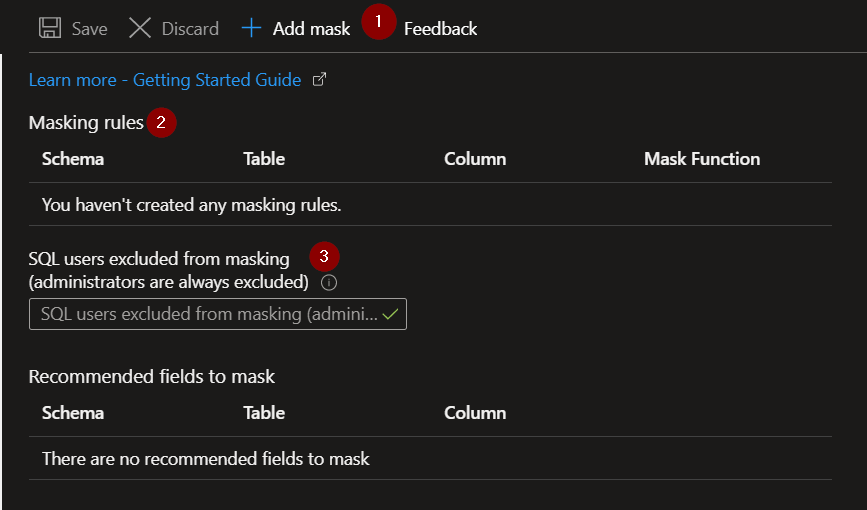Select 'There are no recommended fields to mask' row

(430, 459)
